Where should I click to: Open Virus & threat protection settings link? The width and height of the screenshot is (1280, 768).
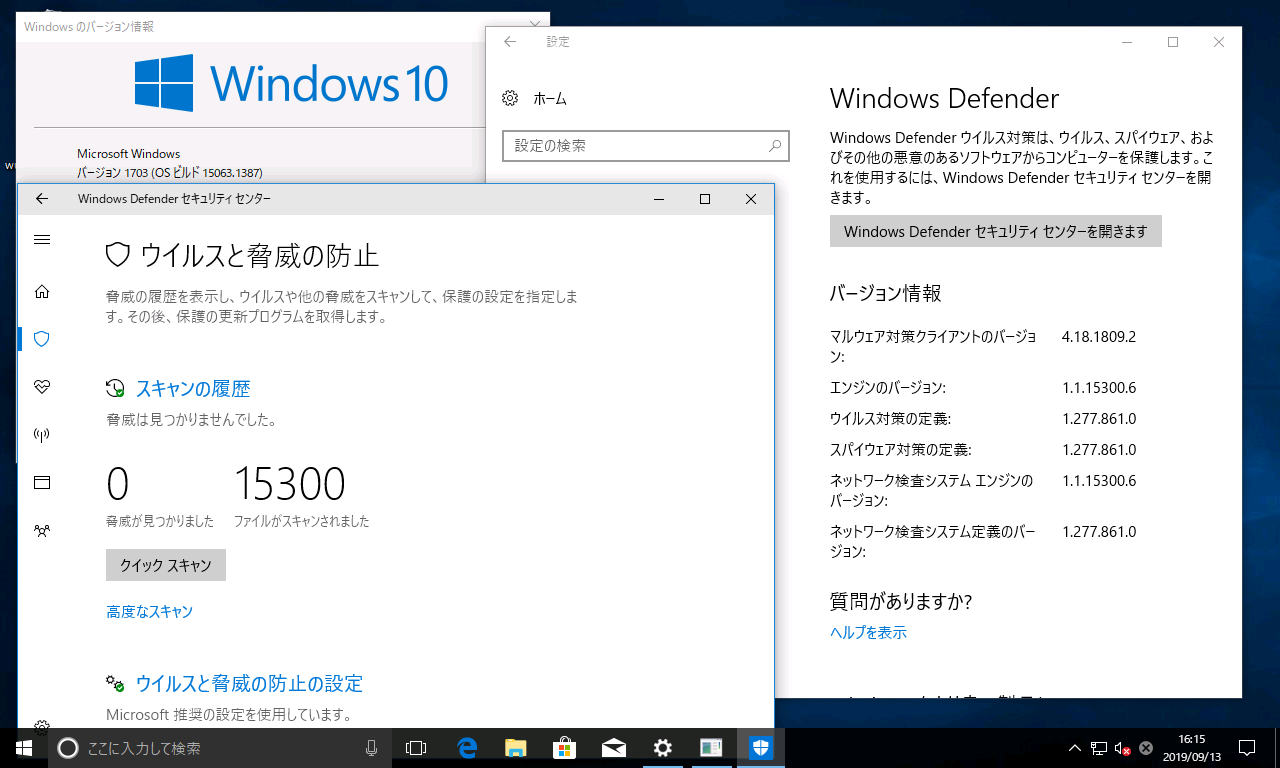pyautogui.click(x=249, y=684)
